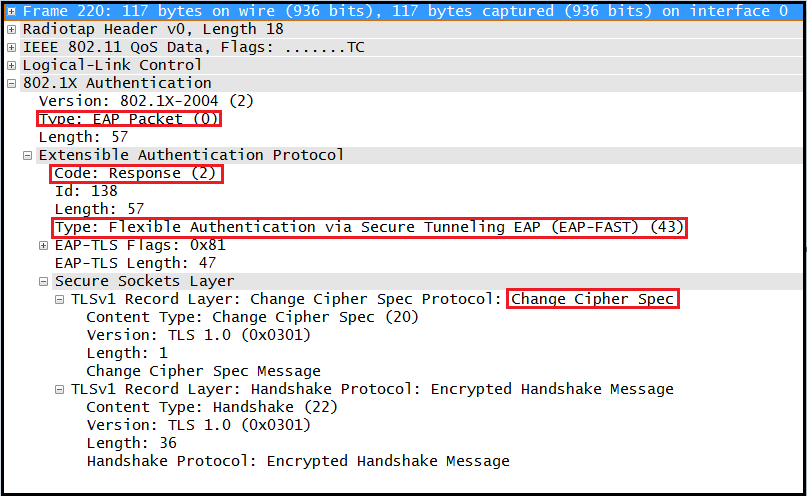Viewport: 807px width, 496px height.
Task: Collapse the Extensible Authentication Protocol node
Action: 28,155
